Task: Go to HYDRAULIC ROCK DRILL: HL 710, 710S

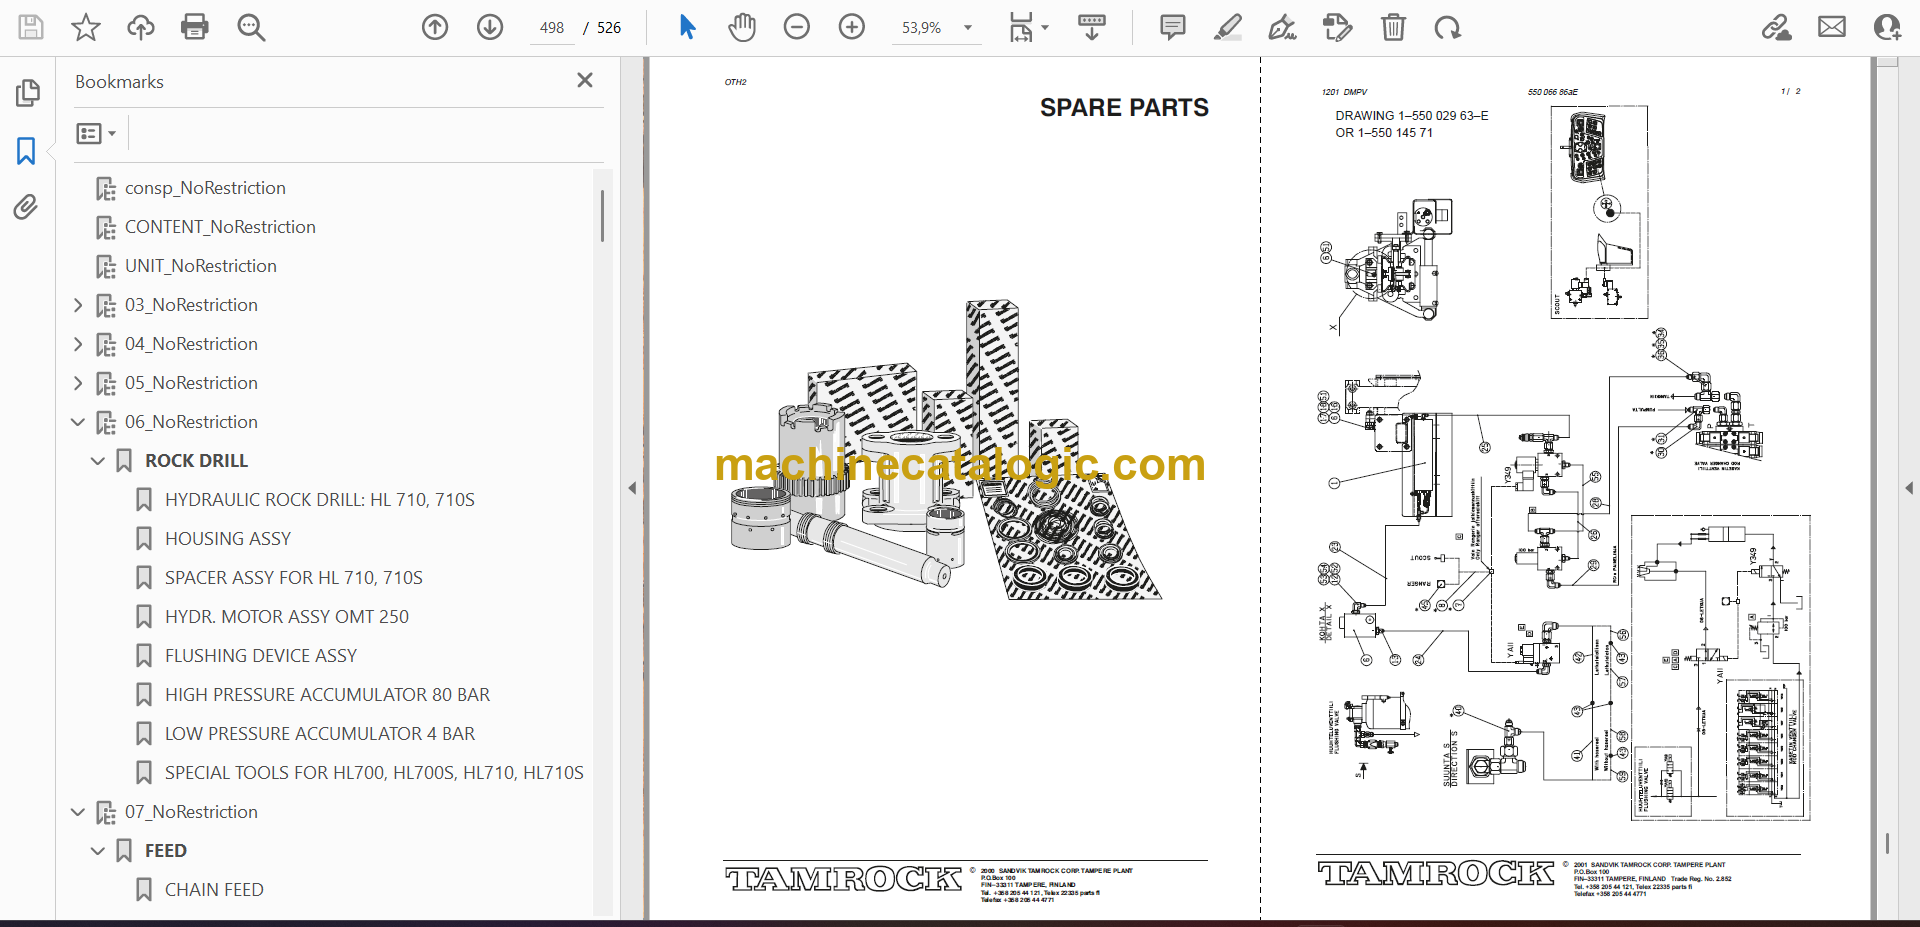Action: pyautogui.click(x=320, y=500)
